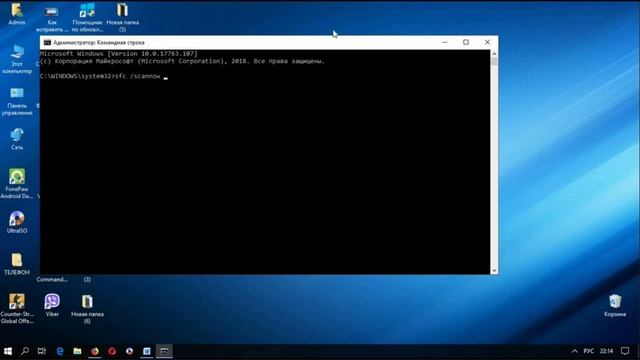The image size is (640, 360).
Task: Switch to Firefox on the taskbar
Action: (x=95, y=351)
